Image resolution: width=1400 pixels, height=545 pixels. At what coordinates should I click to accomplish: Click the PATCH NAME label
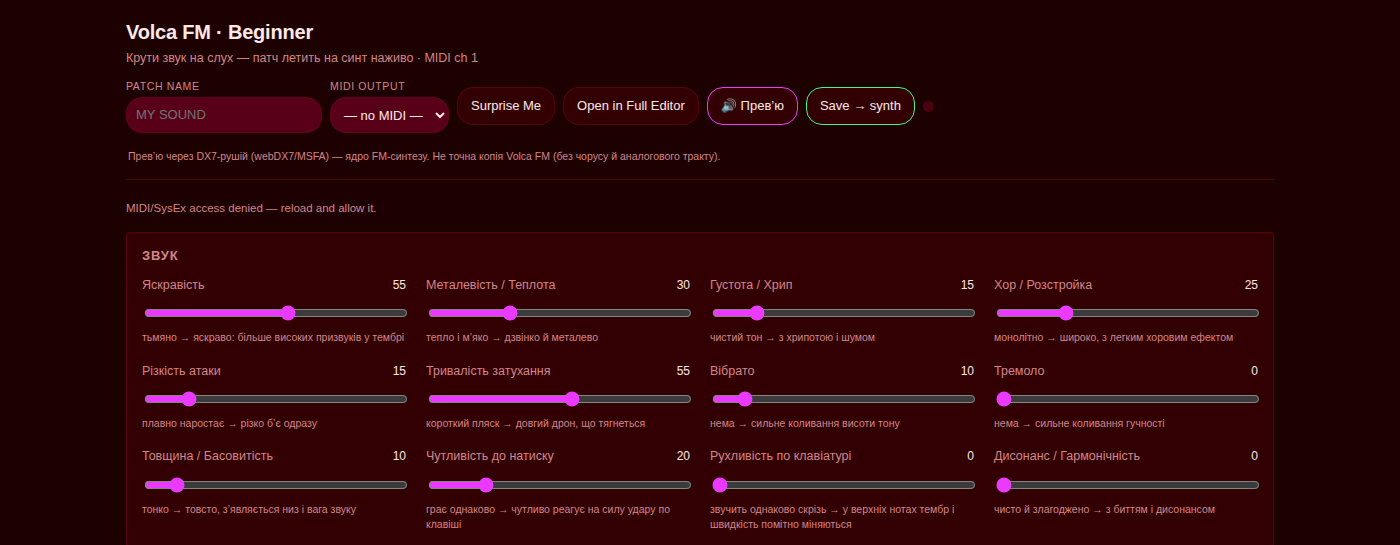162,86
